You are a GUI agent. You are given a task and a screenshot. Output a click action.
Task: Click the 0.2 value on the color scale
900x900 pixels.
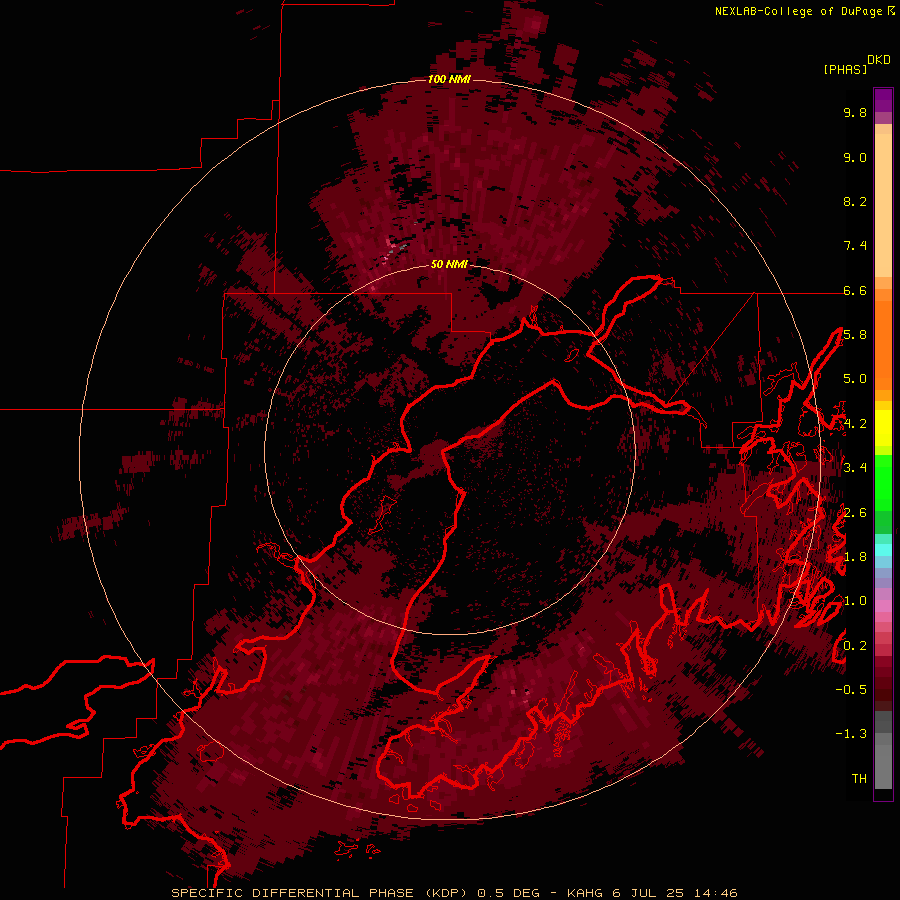[855, 646]
